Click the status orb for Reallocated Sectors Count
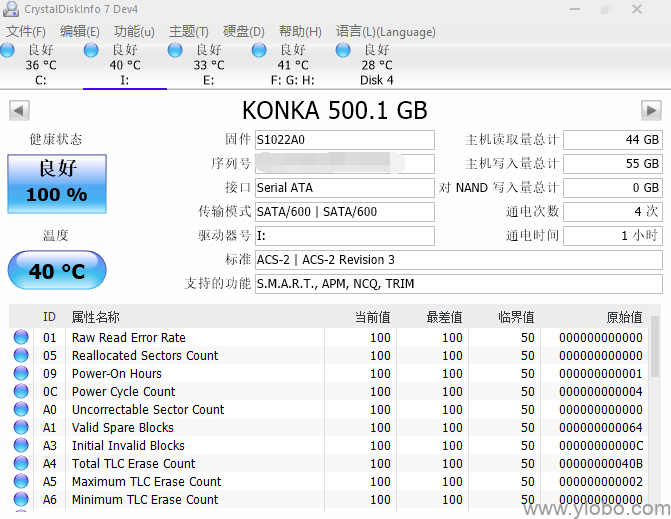 click(21, 355)
